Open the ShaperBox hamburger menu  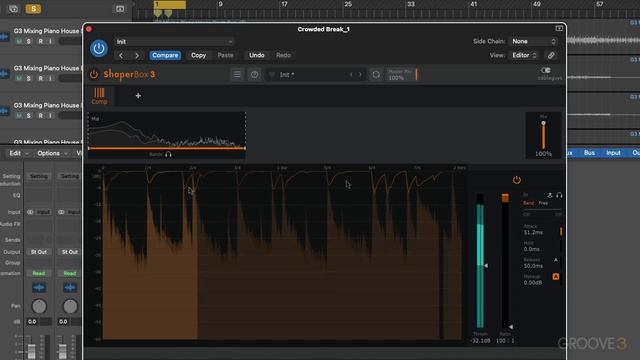tap(237, 74)
